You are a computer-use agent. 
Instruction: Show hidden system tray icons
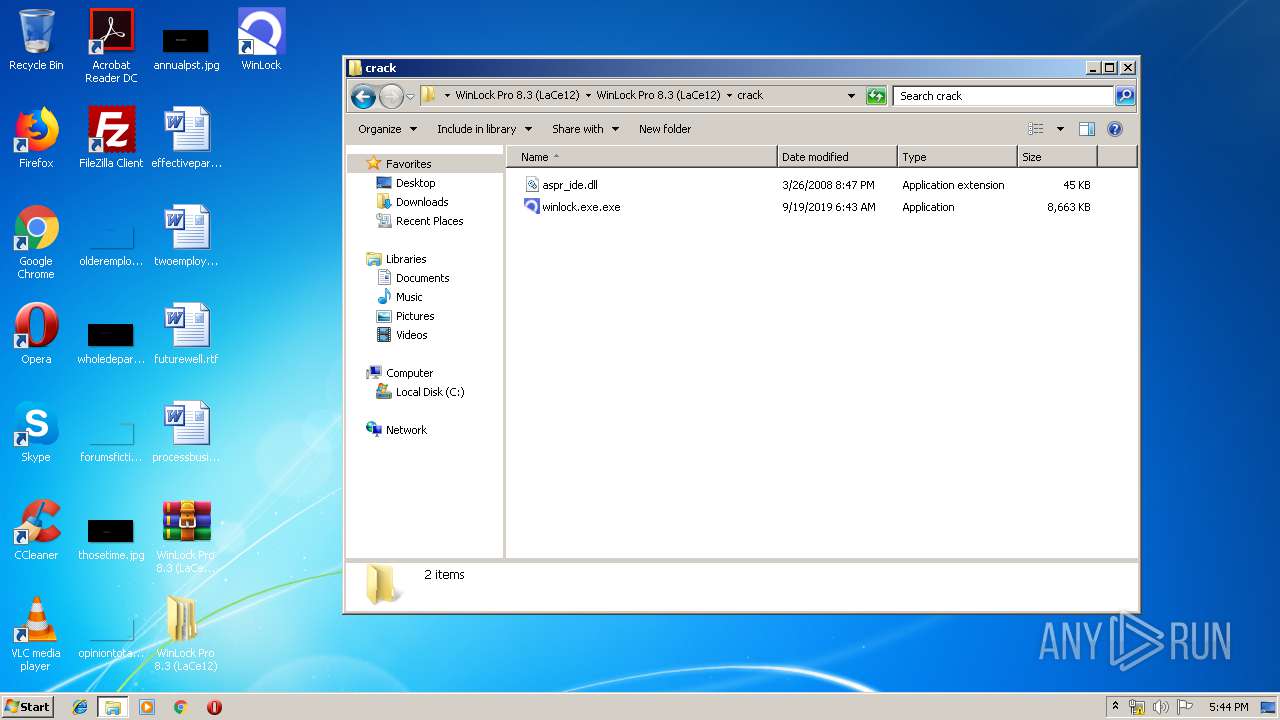(x=1115, y=706)
